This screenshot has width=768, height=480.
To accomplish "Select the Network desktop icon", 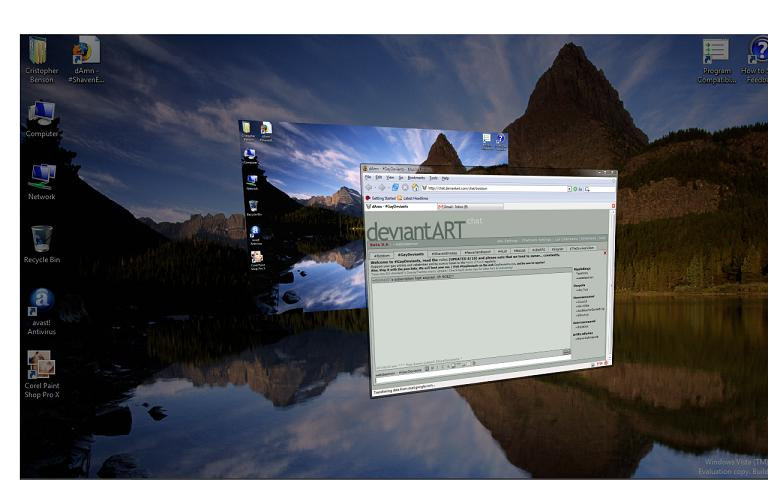I will click(42, 182).
